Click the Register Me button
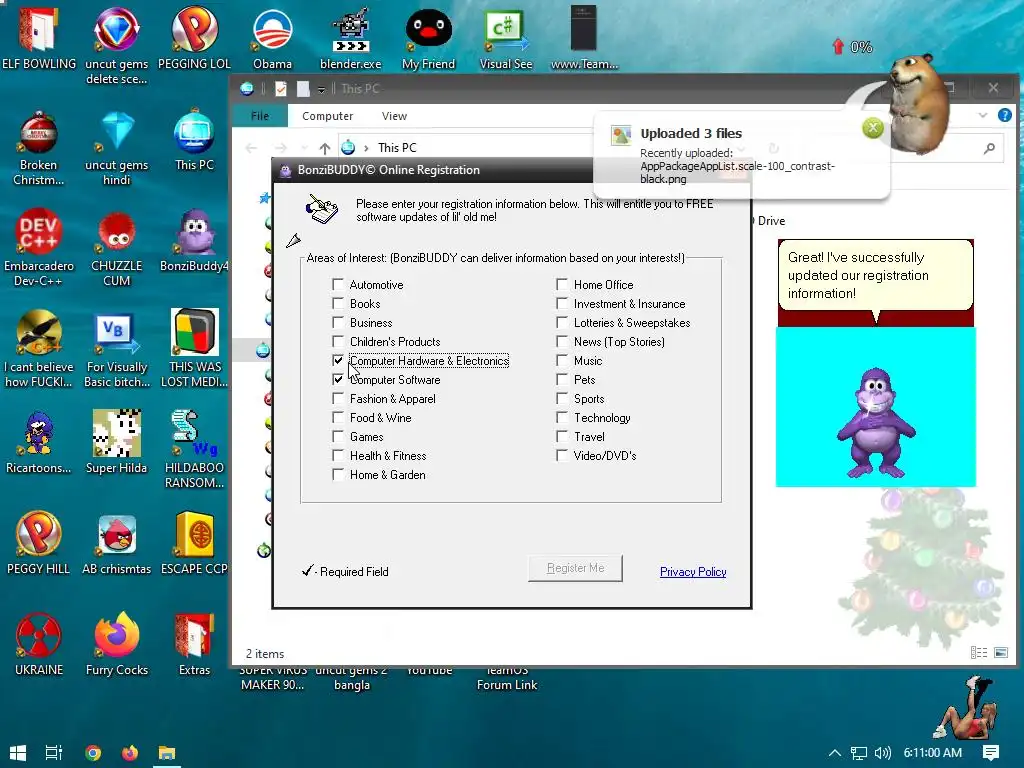Screen dimensions: 1024x768 pos(575,568)
